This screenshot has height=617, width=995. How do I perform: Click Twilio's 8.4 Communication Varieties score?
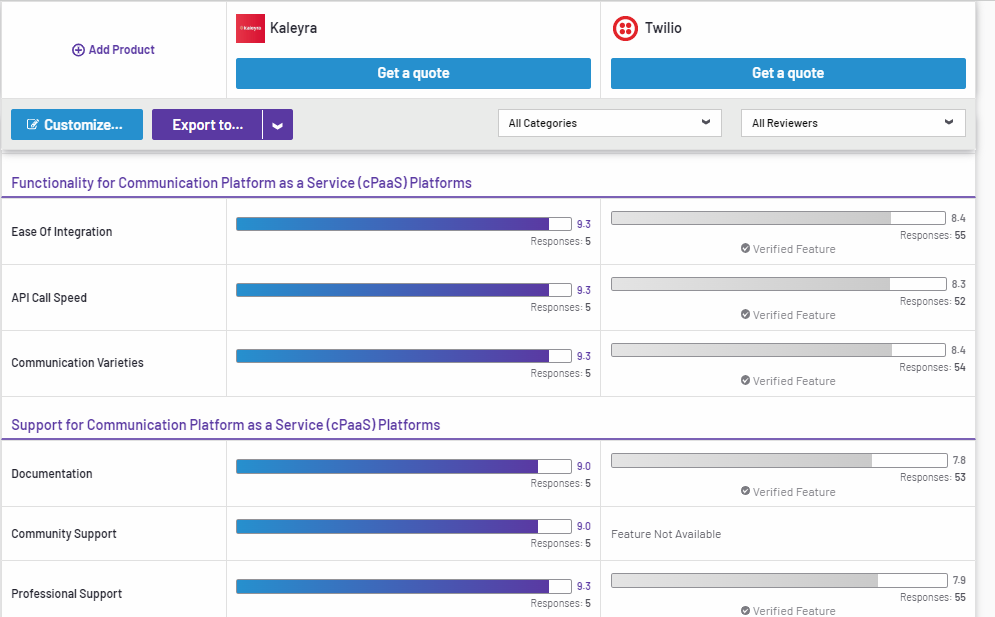point(958,350)
